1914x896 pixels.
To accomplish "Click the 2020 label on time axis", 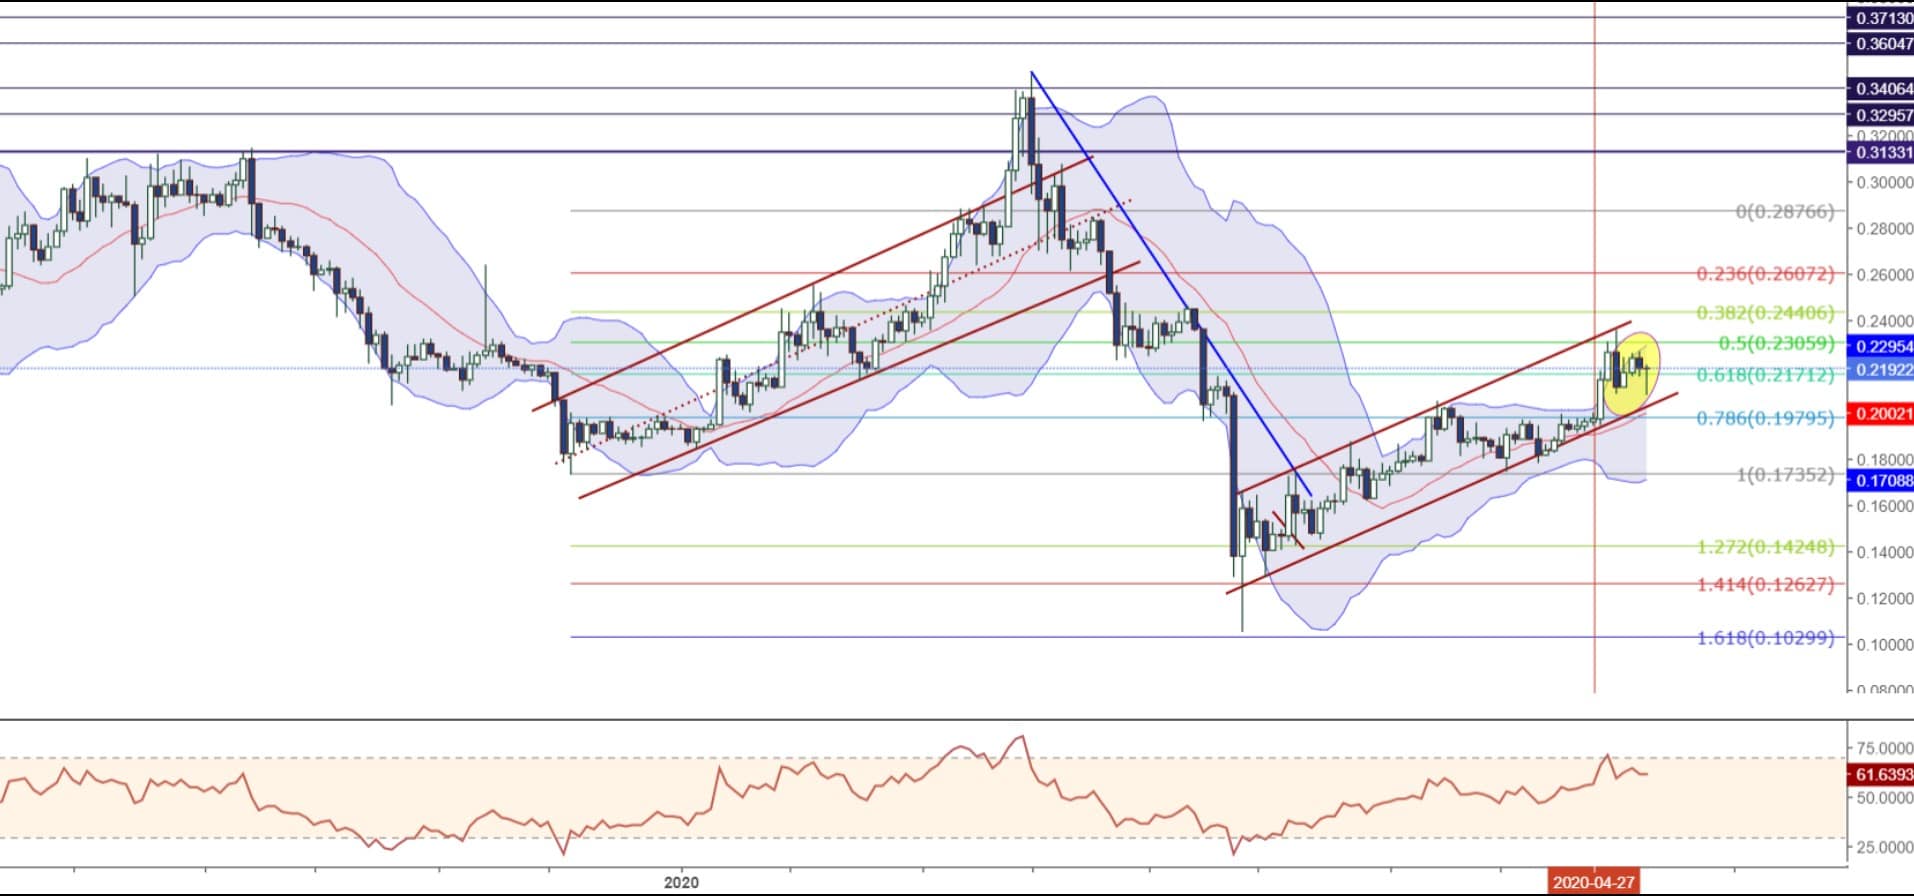I will coord(681,882).
